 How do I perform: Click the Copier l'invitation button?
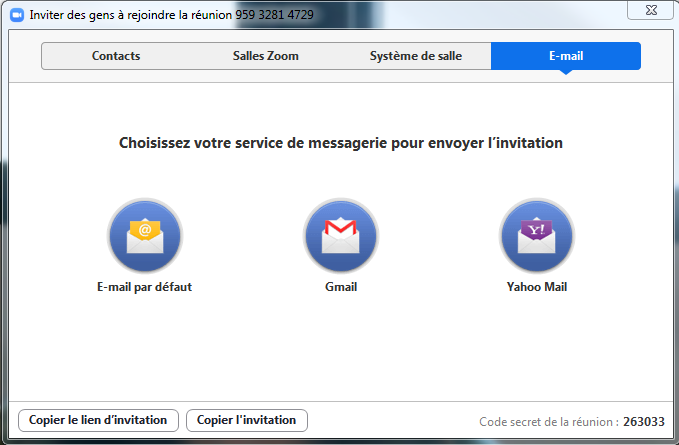247,420
